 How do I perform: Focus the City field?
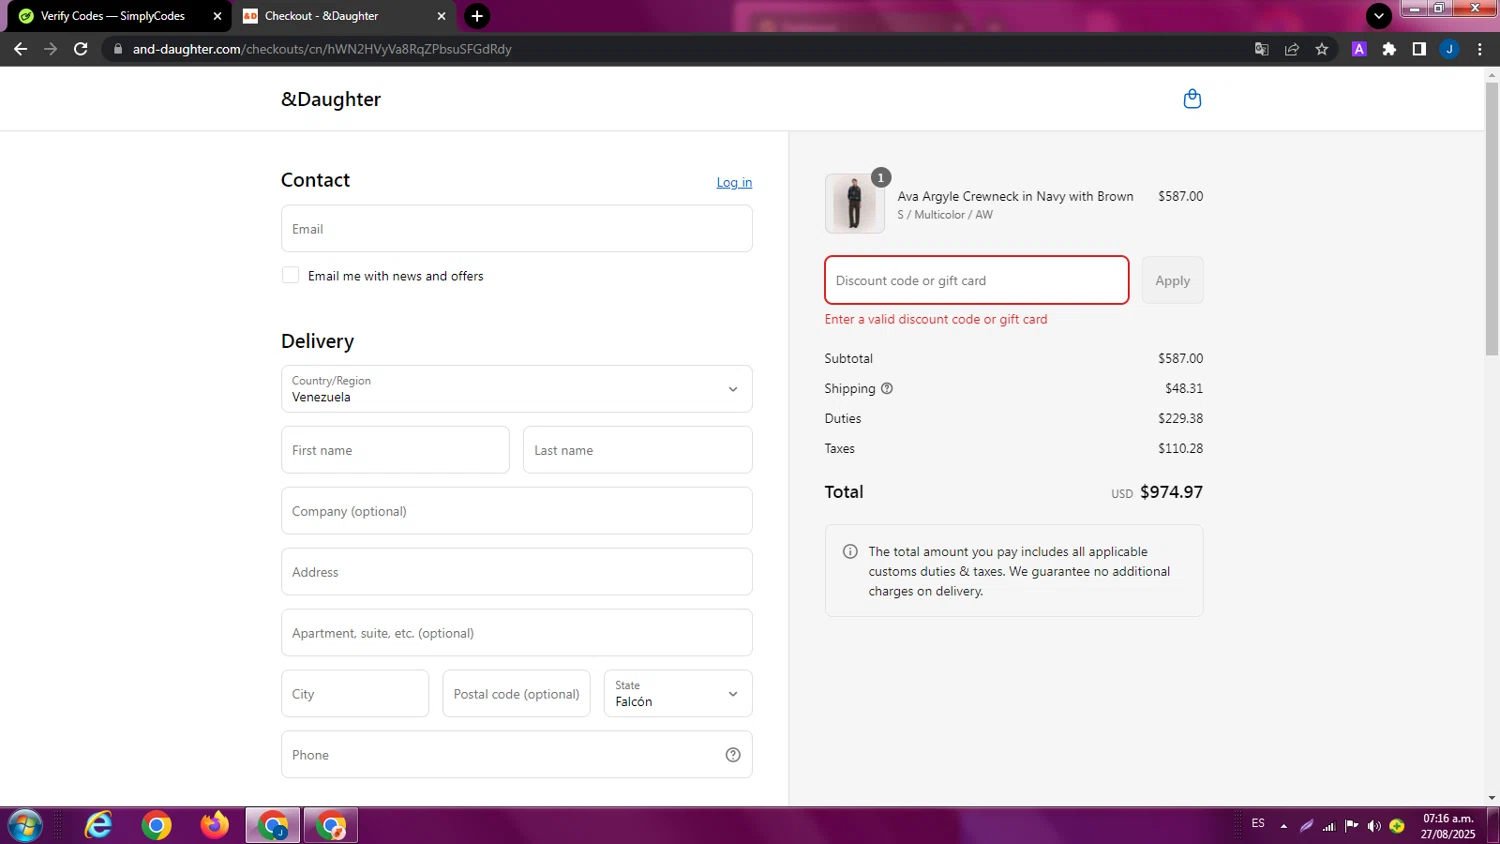click(x=355, y=694)
